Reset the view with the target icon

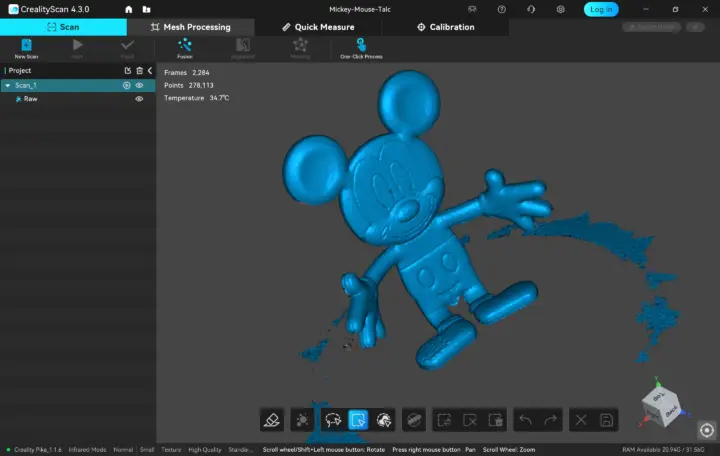(x=707, y=430)
